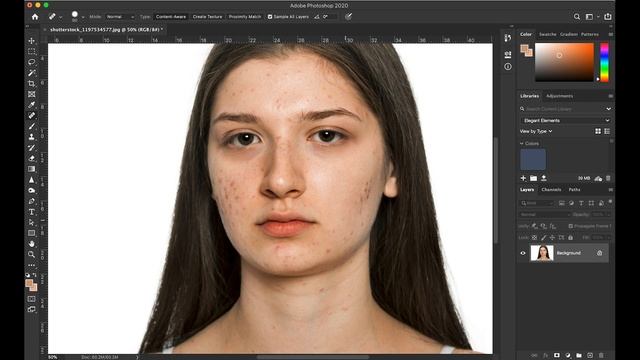Choose the Content-Aware type button
Image resolution: width=640 pixels, height=360 pixels.
click(x=171, y=17)
